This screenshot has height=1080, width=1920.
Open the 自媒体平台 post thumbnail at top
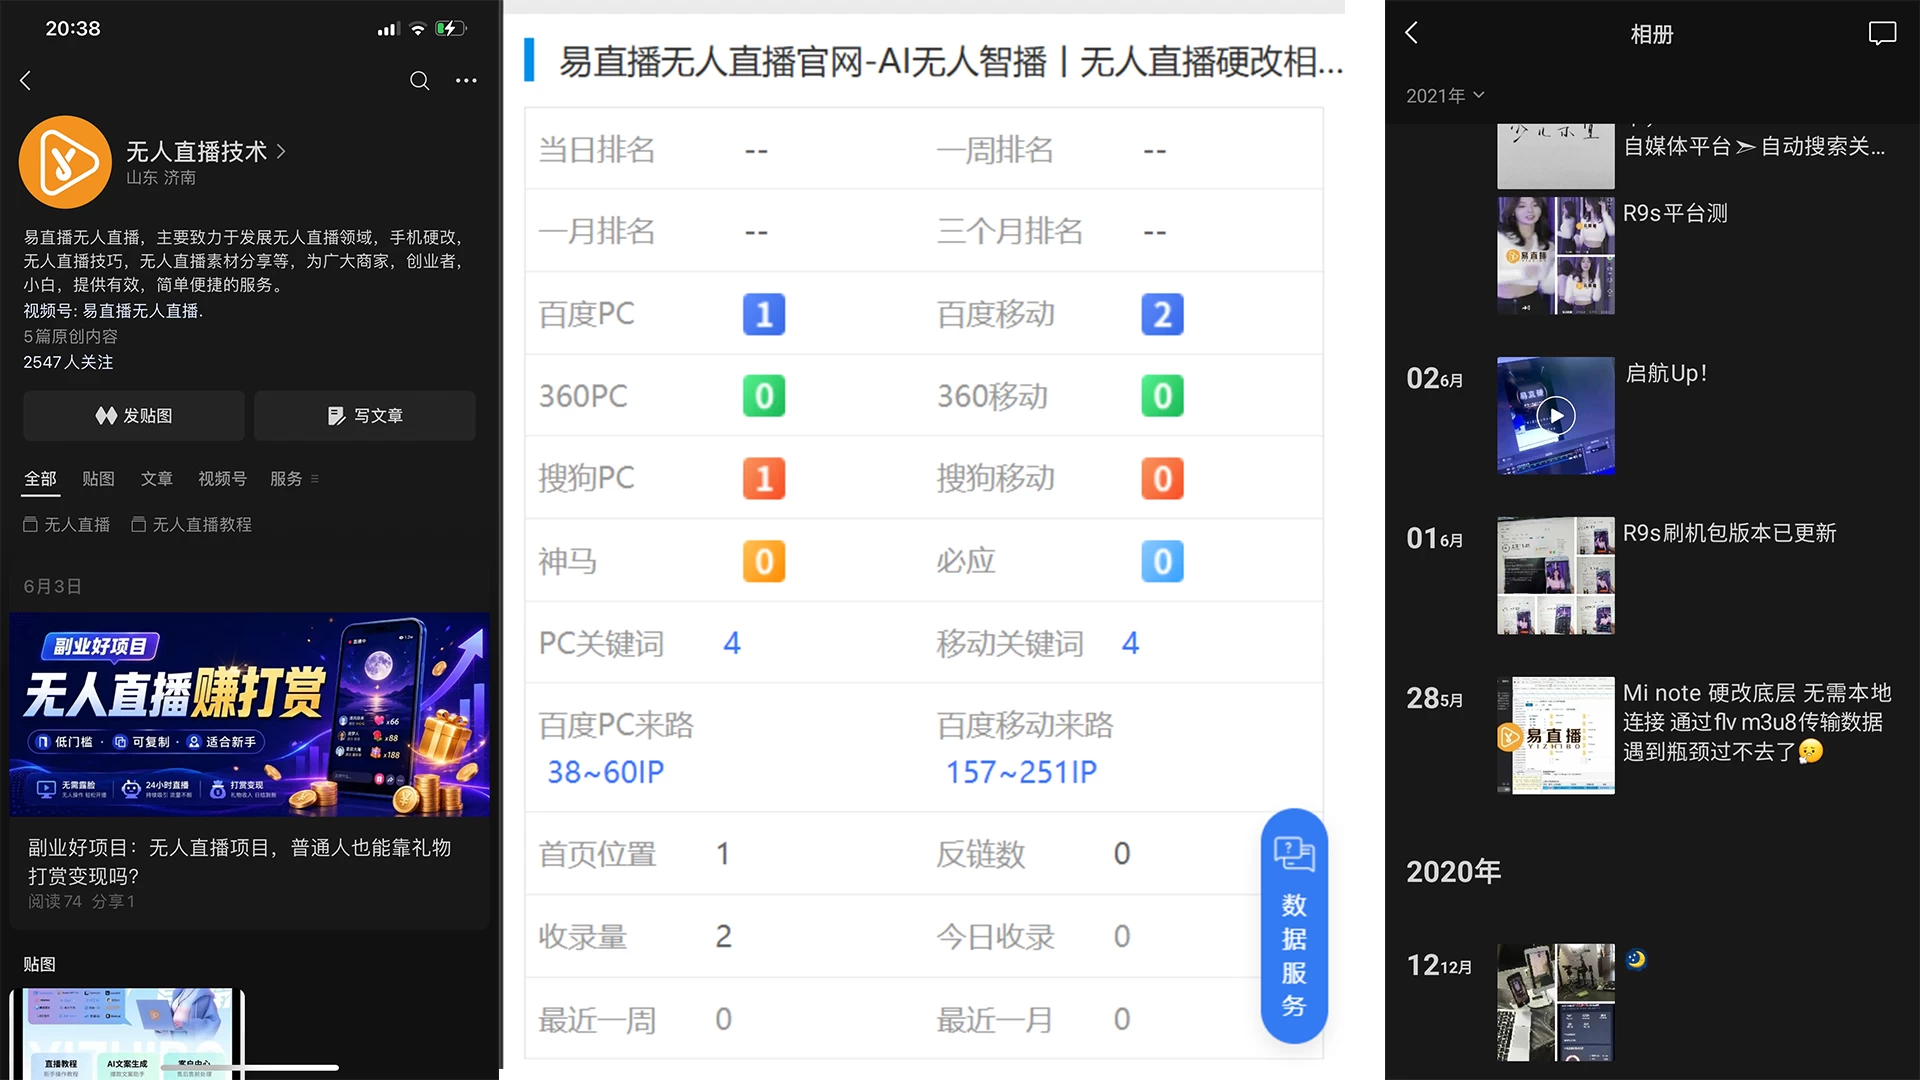1555,157
